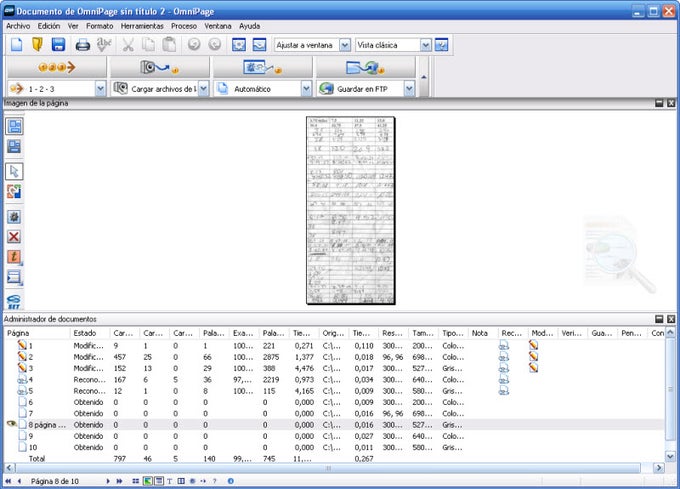Run the spell check (abc) tool
The height and width of the screenshot is (489, 680).
pyautogui.click(x=104, y=45)
